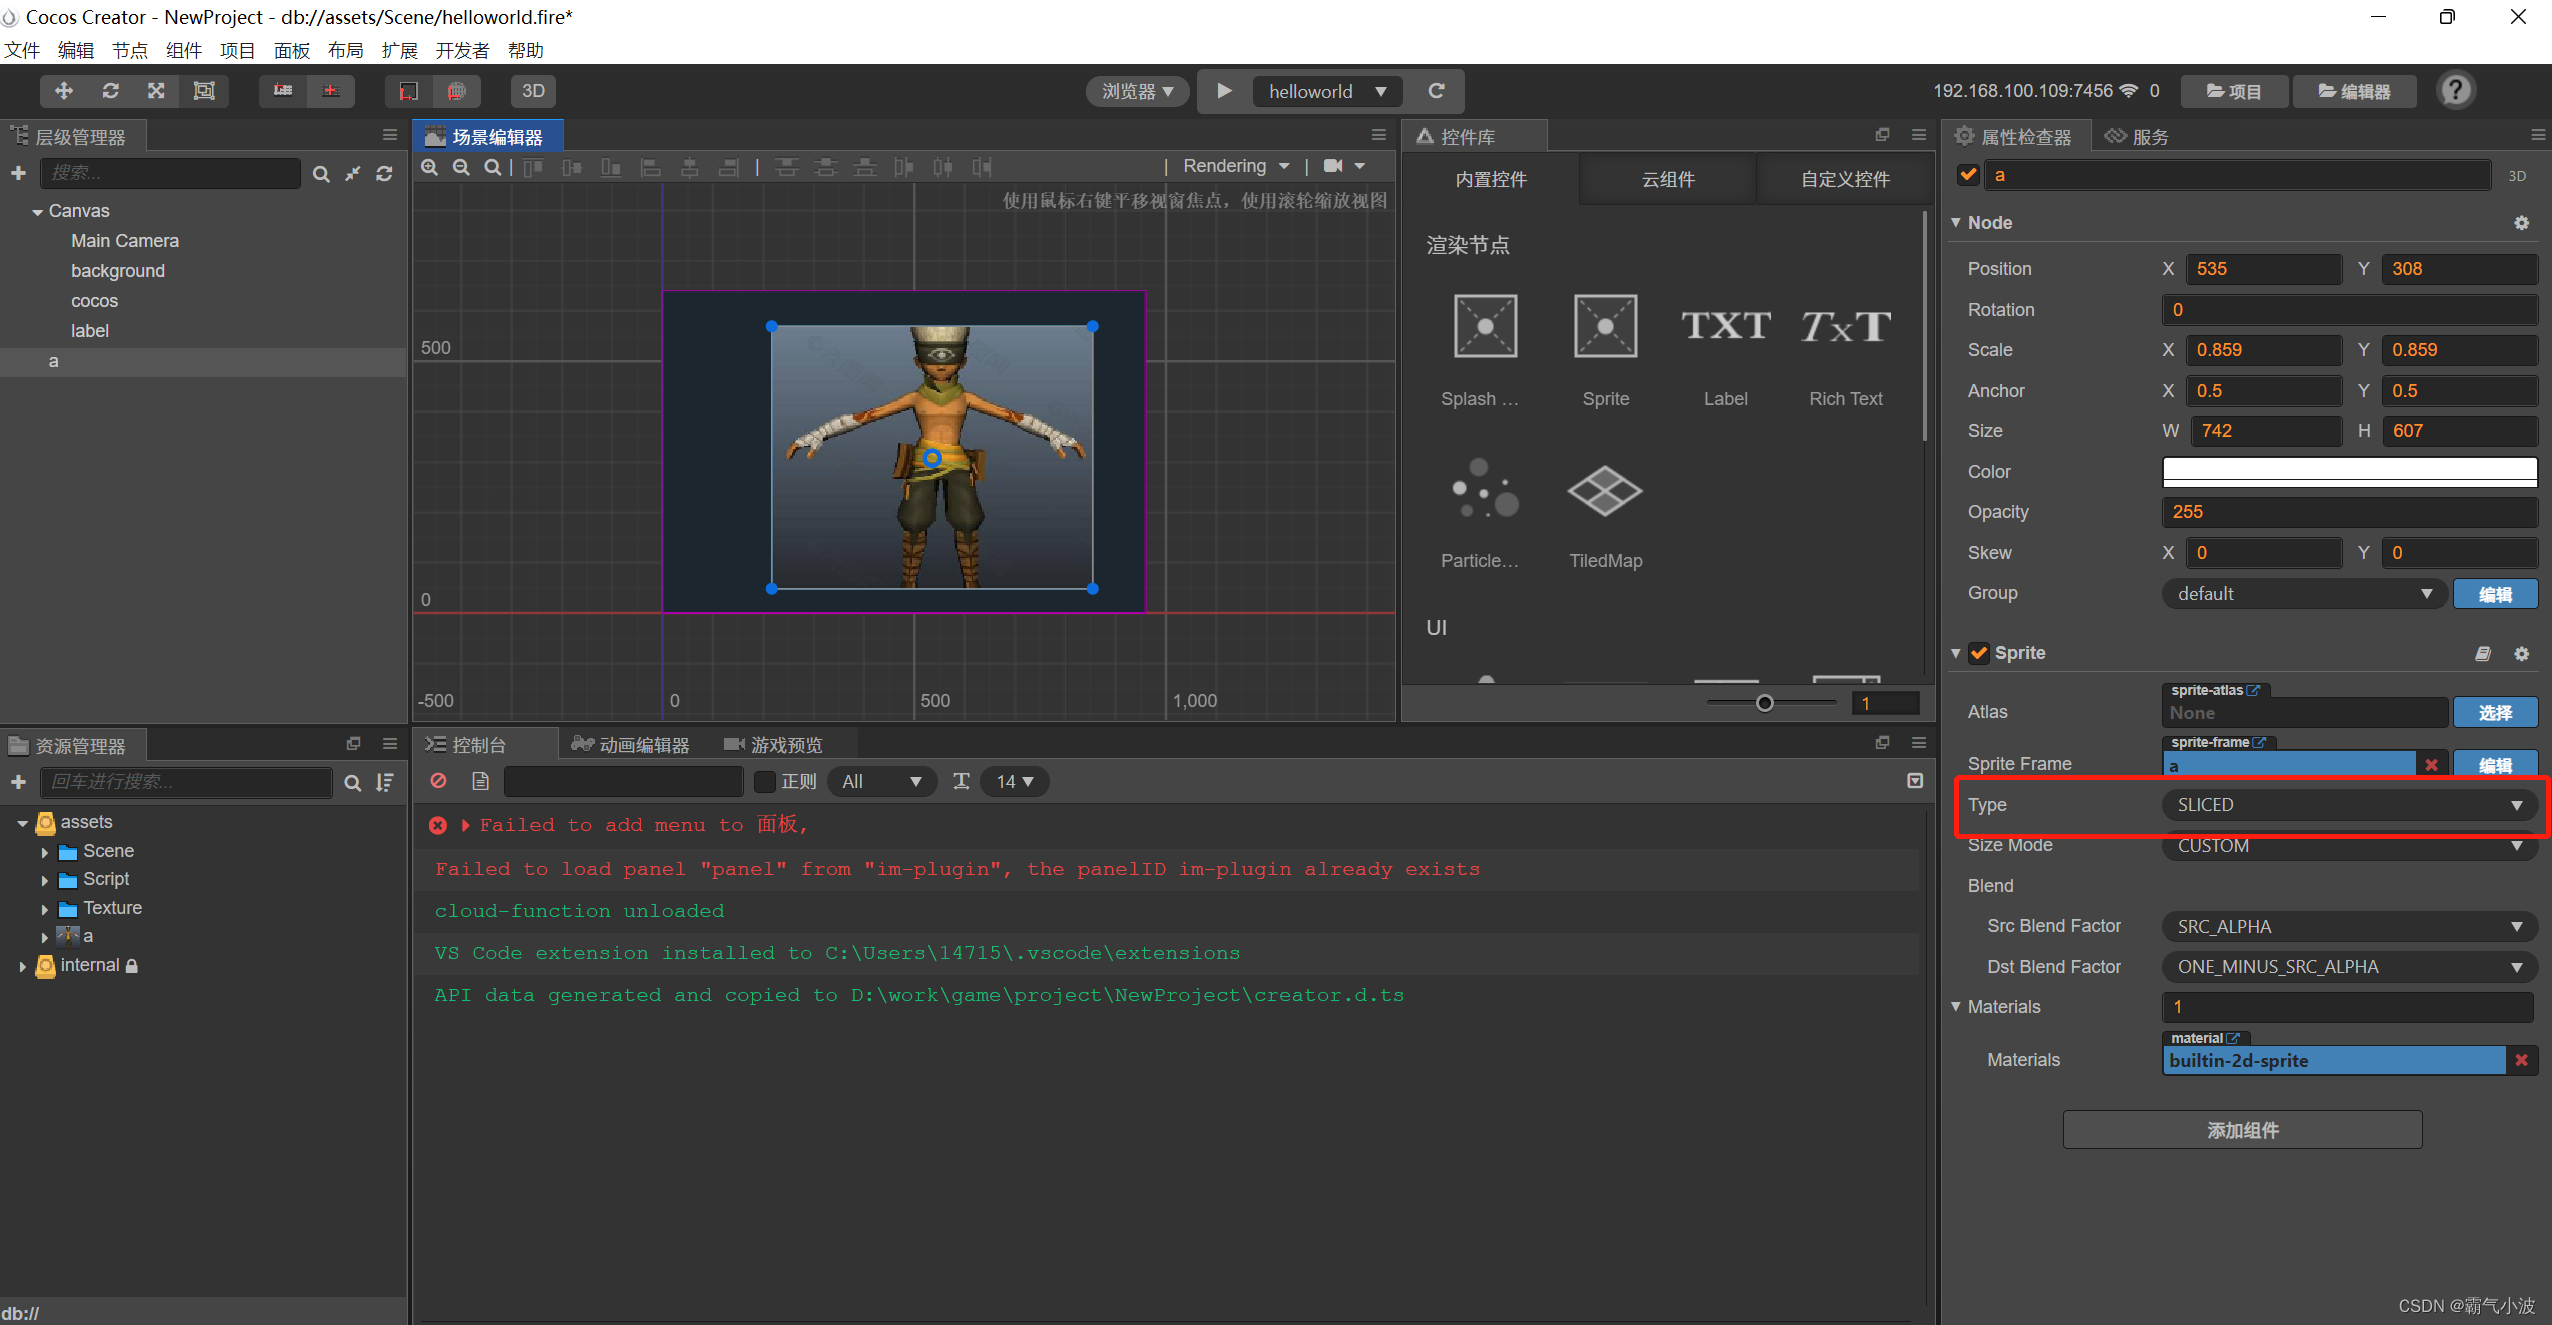The width and height of the screenshot is (2552, 1325).
Task: Clear the console log
Action: (x=438, y=781)
